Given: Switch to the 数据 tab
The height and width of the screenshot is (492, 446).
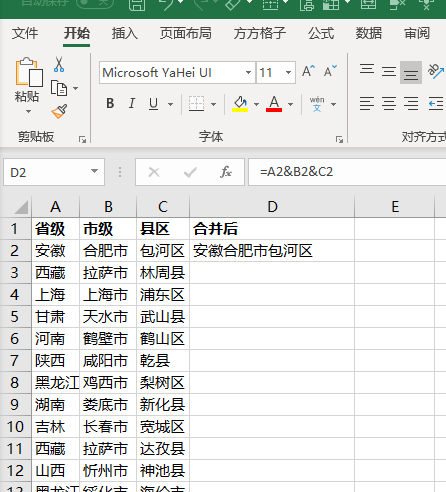Looking at the screenshot, I should pyautogui.click(x=369, y=33).
